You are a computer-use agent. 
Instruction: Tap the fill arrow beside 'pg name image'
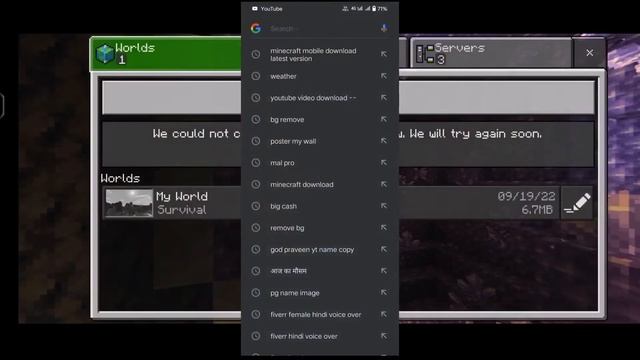tap(384, 292)
